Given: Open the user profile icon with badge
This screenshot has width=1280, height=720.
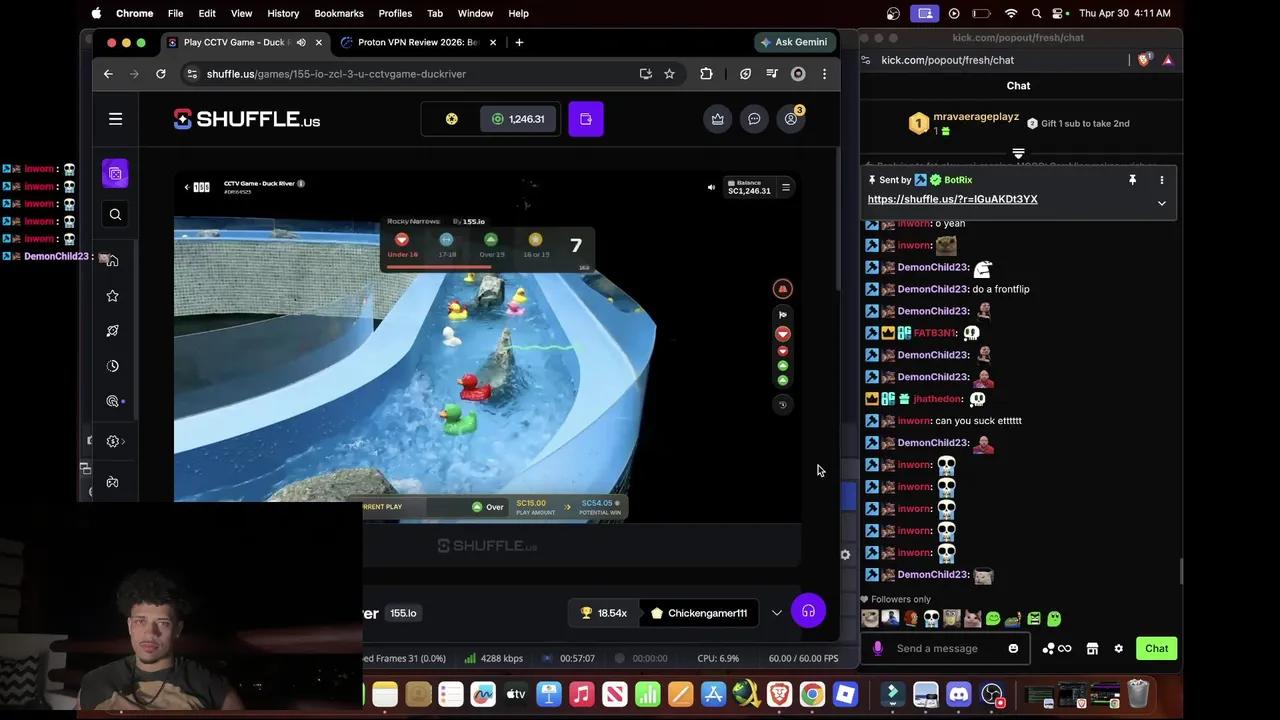Looking at the screenshot, I should [791, 119].
